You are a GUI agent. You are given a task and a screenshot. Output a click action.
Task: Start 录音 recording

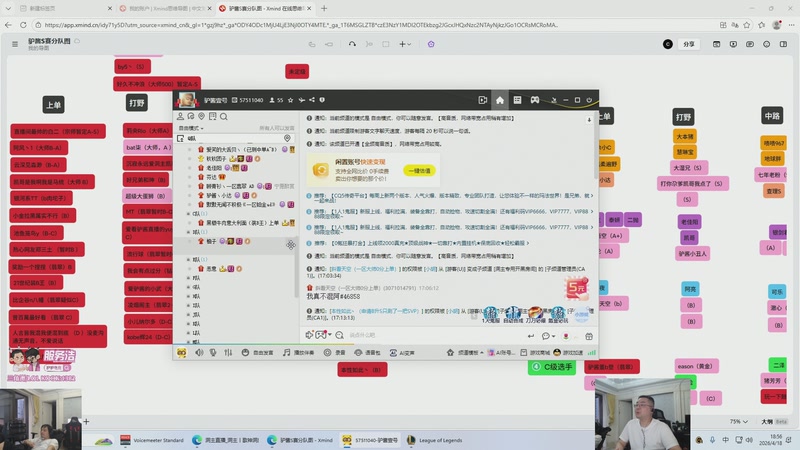[x=335, y=353]
